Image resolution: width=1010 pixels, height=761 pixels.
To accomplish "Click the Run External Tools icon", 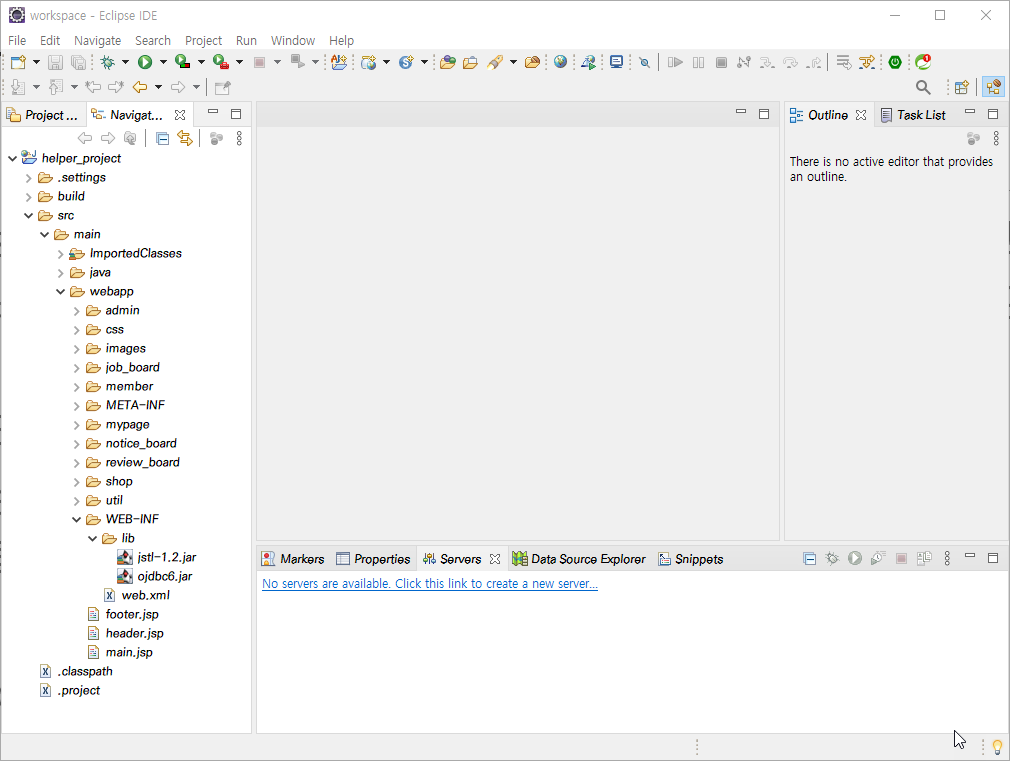I will pos(221,63).
